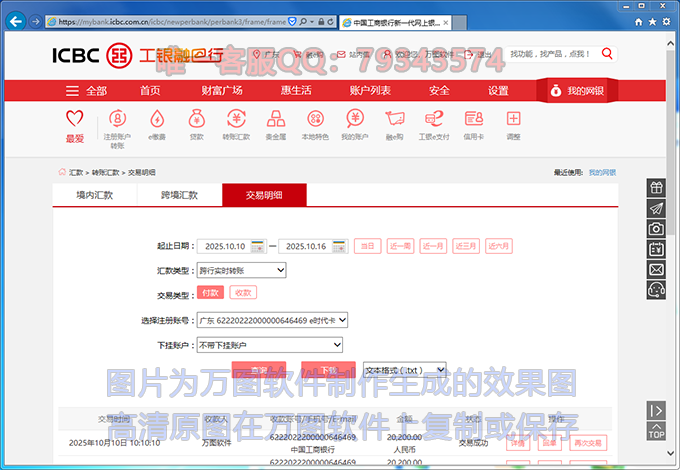
Task: Open the 选择注册账号 account dropdown
Action: pos(272,320)
